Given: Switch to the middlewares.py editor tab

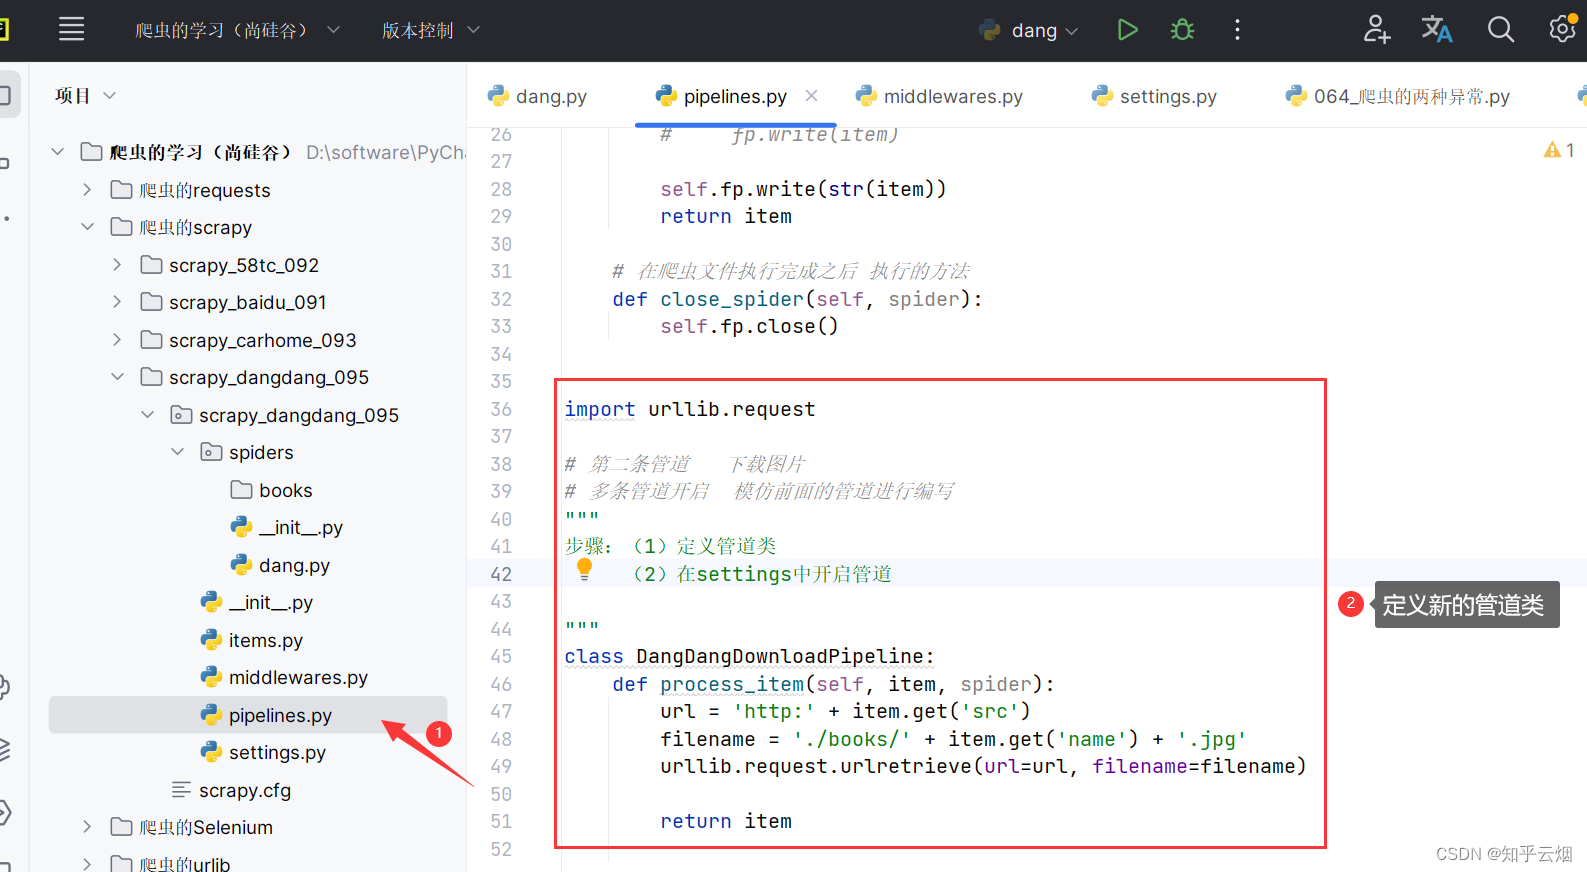Looking at the screenshot, I should pyautogui.click(x=939, y=96).
